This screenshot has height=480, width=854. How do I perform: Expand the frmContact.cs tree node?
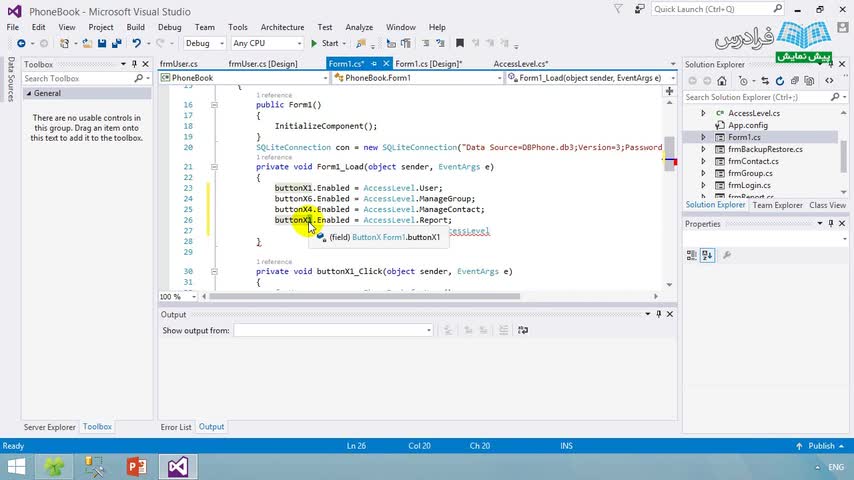(x=703, y=161)
